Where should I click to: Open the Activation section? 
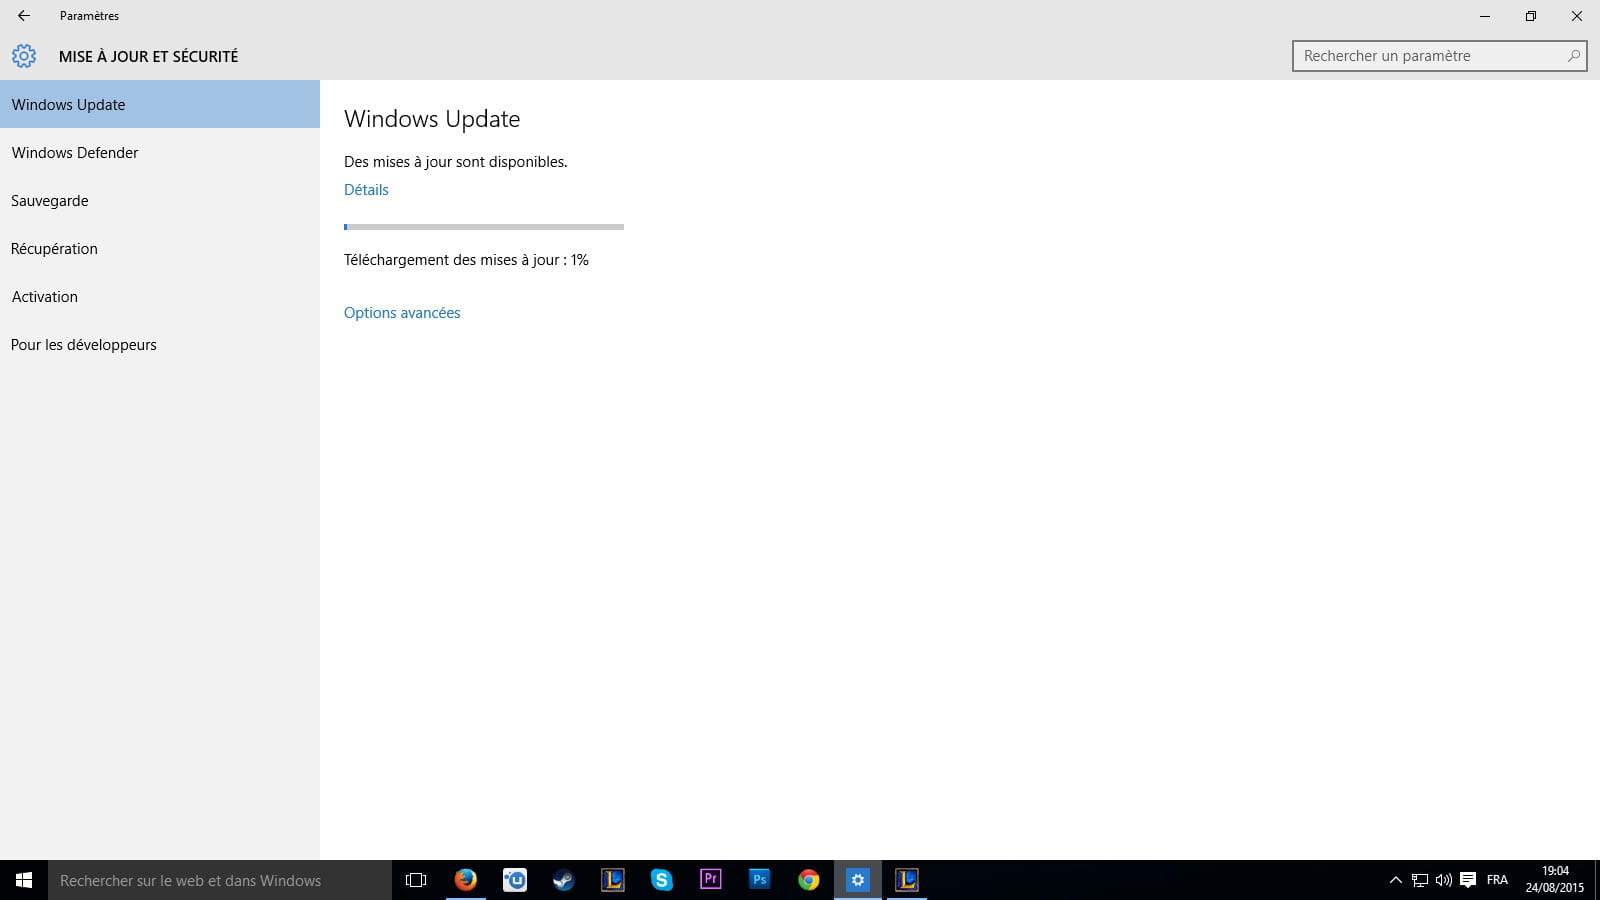point(160,296)
